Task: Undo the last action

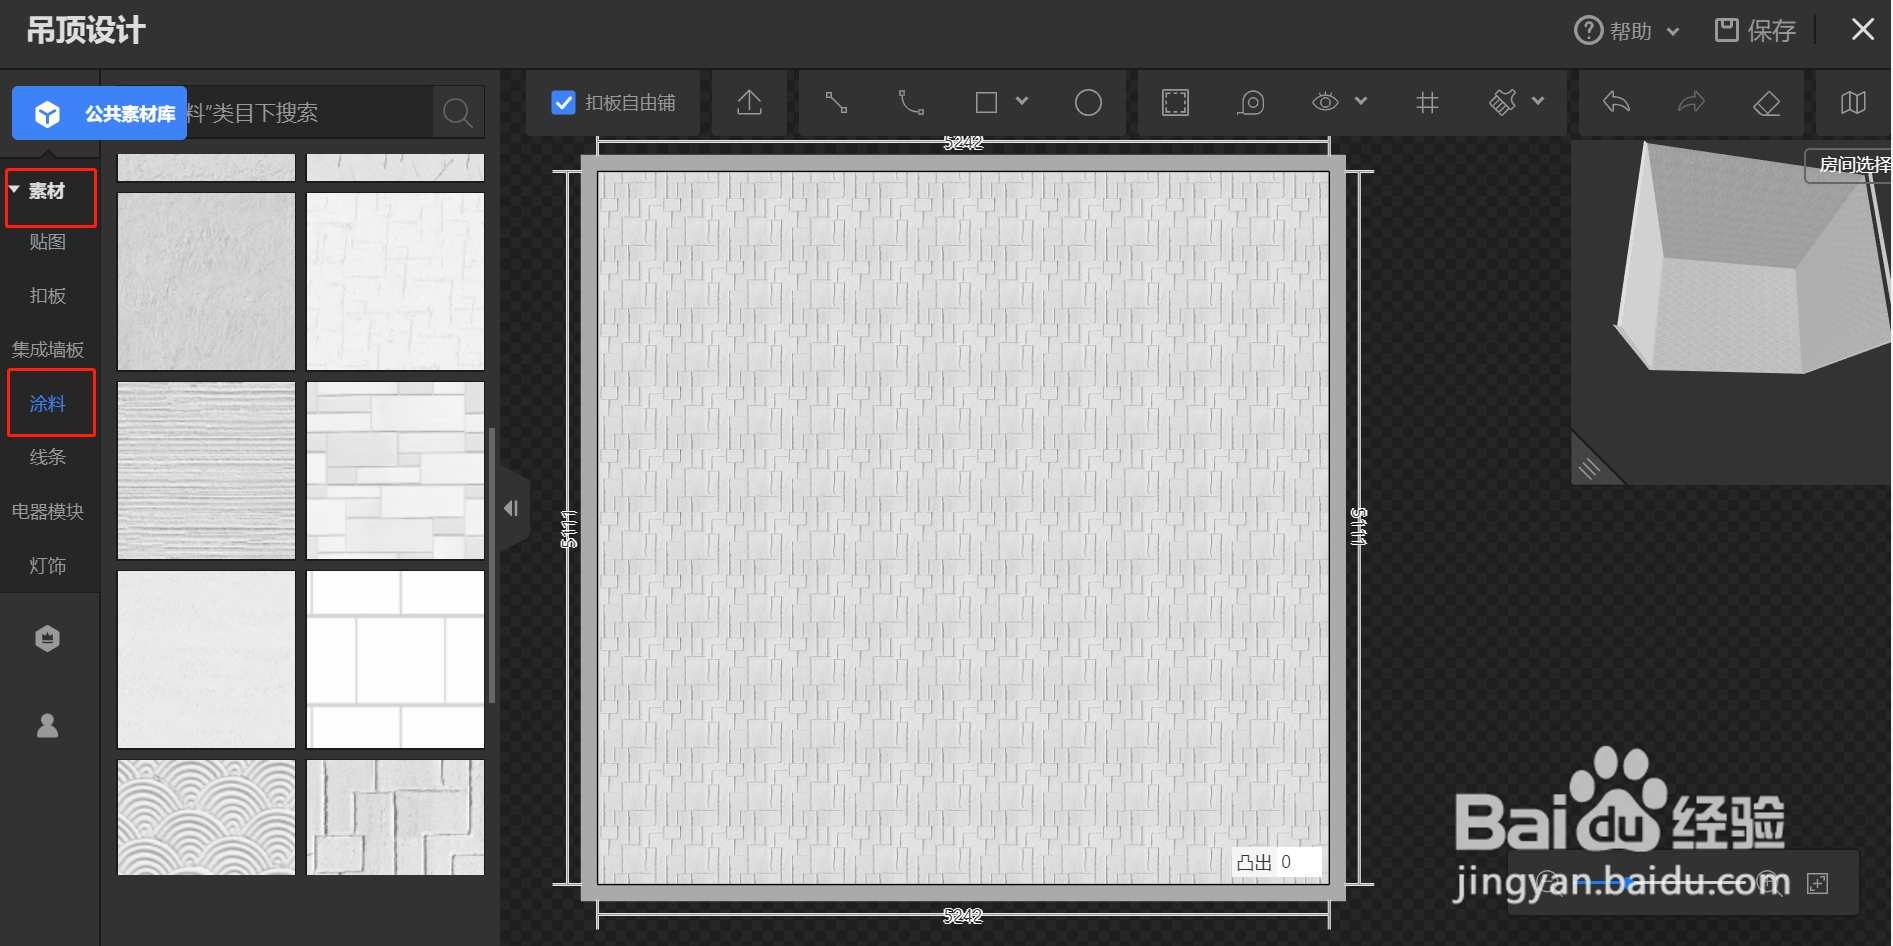Action: point(1616,102)
